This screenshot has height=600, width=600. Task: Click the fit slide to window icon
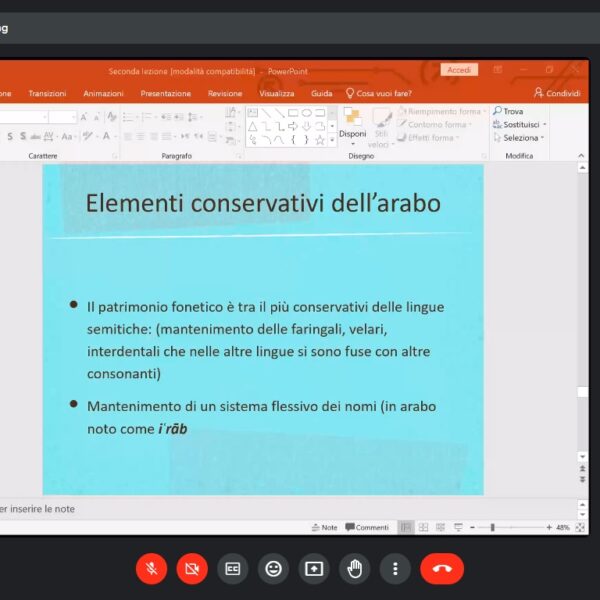(x=581, y=527)
